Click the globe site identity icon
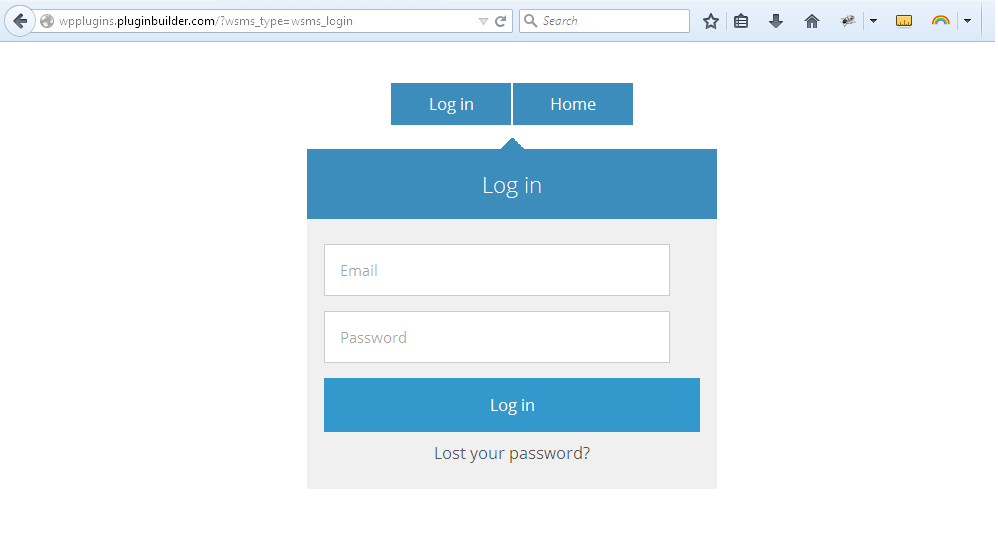The height and width of the screenshot is (542, 998). [x=47, y=21]
